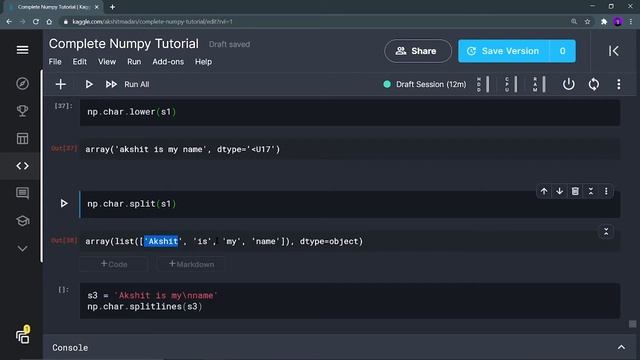
Task: Open the graduation cap Courses icon
Action: click(x=22, y=221)
